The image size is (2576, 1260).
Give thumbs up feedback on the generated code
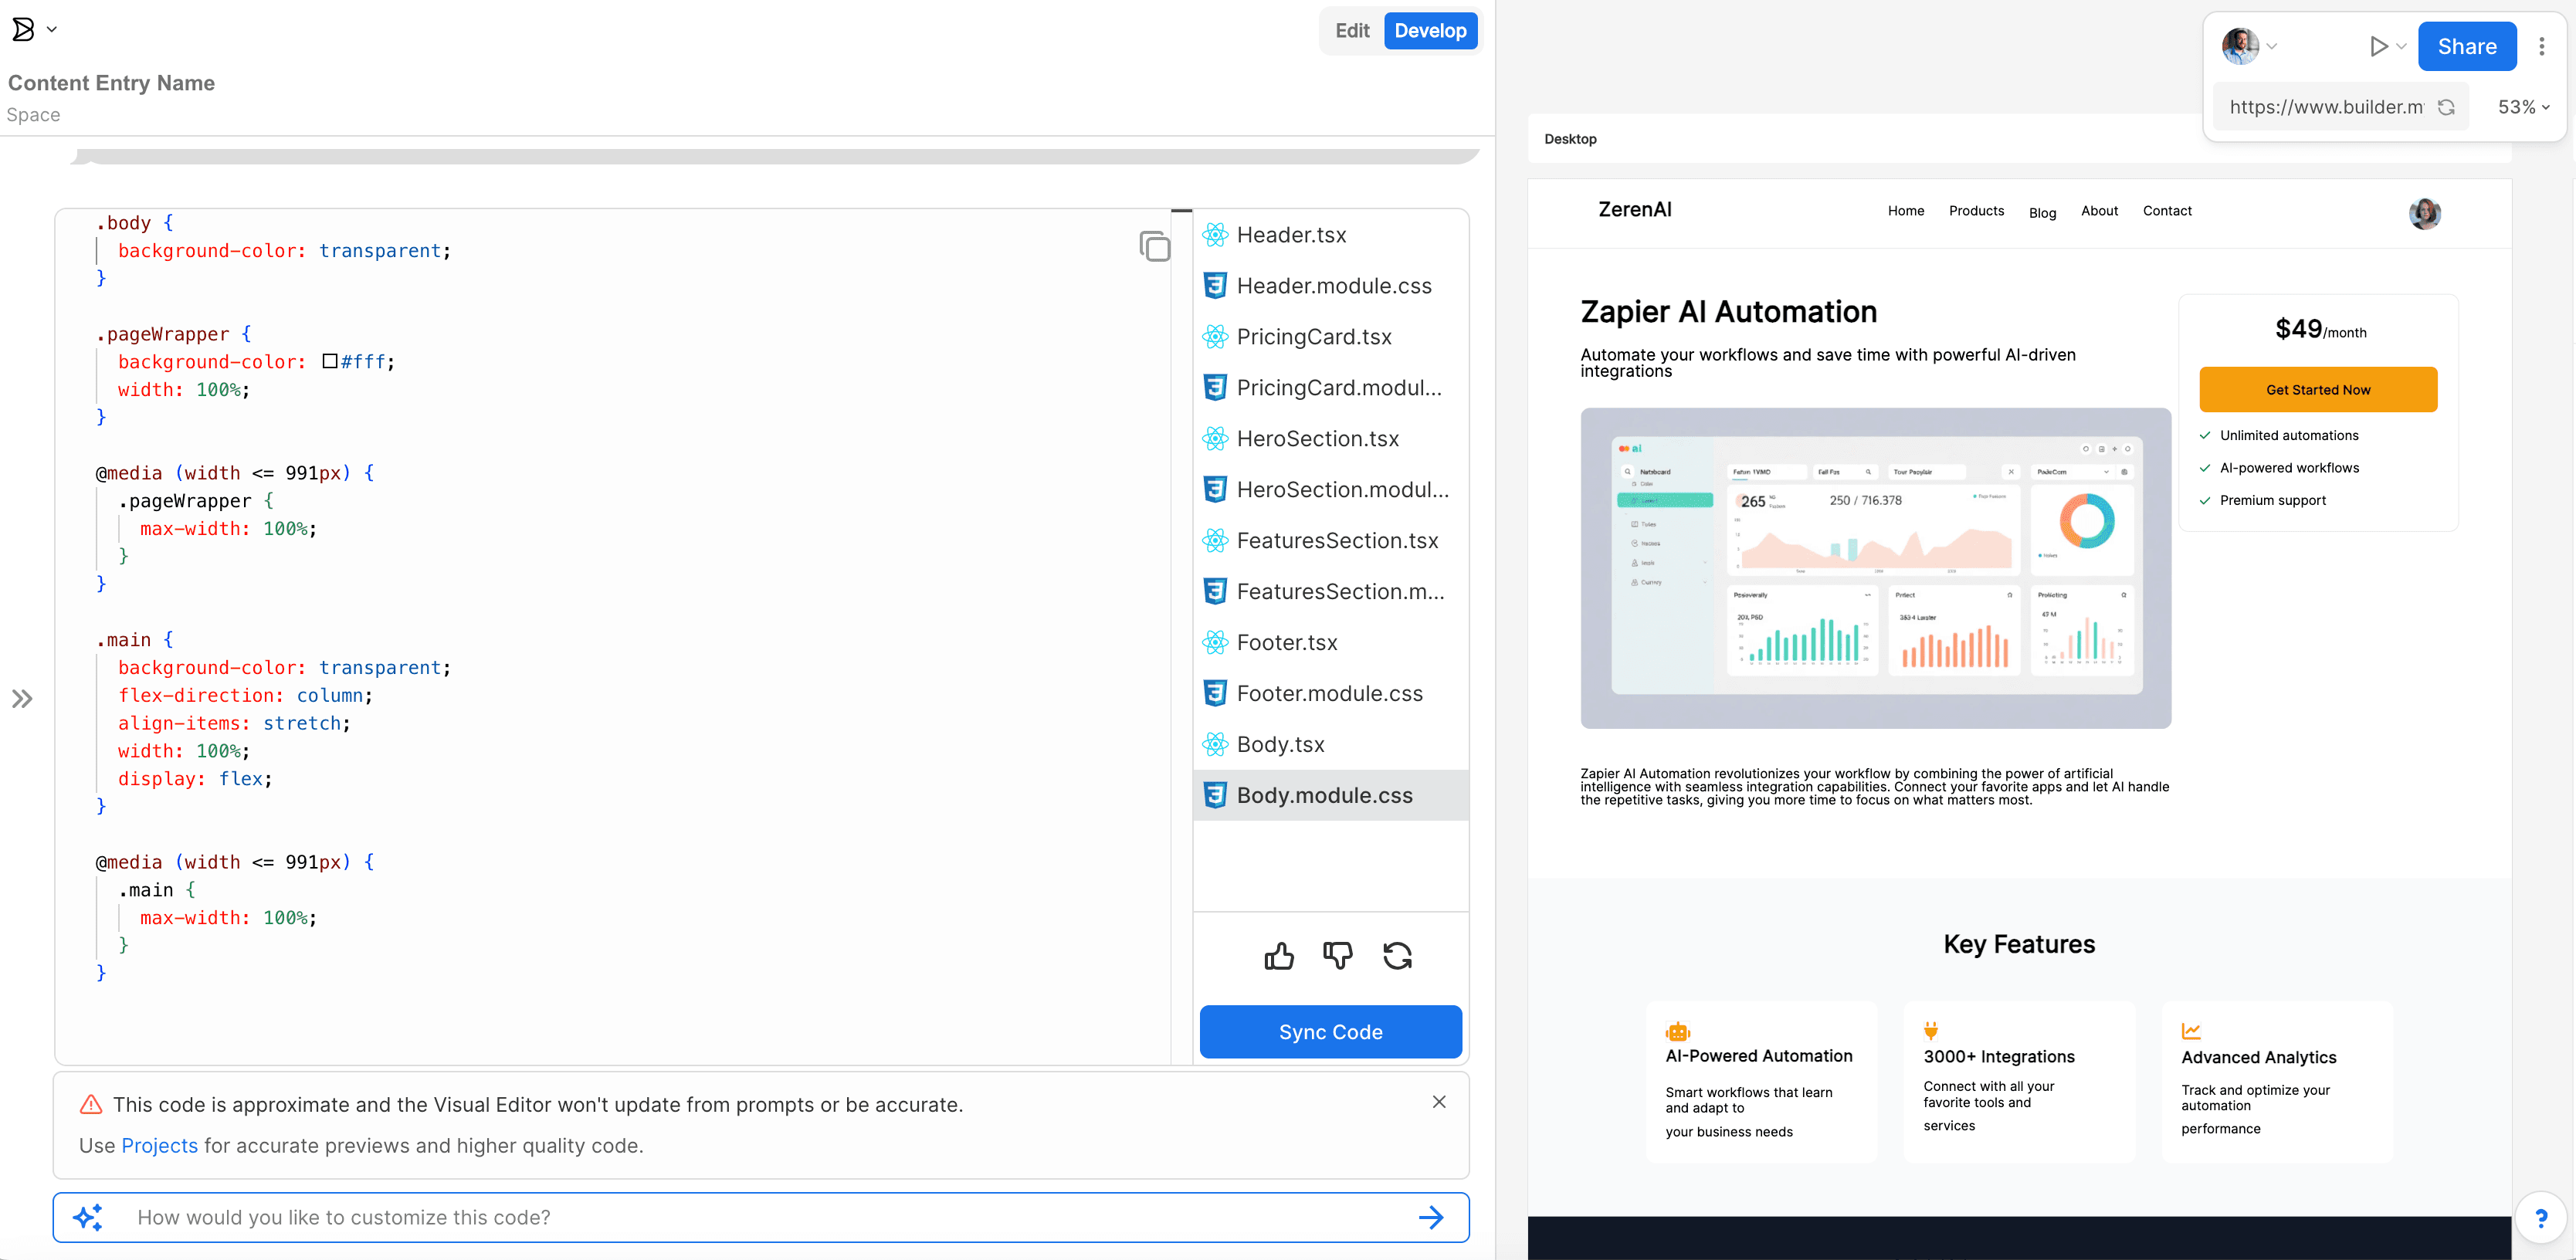pyautogui.click(x=1279, y=957)
